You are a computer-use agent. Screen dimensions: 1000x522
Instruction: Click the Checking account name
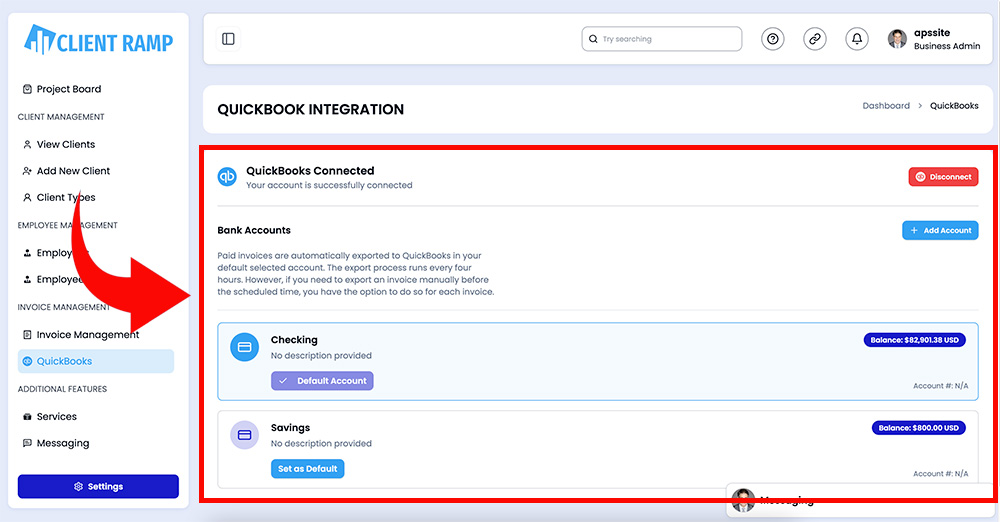tap(294, 340)
